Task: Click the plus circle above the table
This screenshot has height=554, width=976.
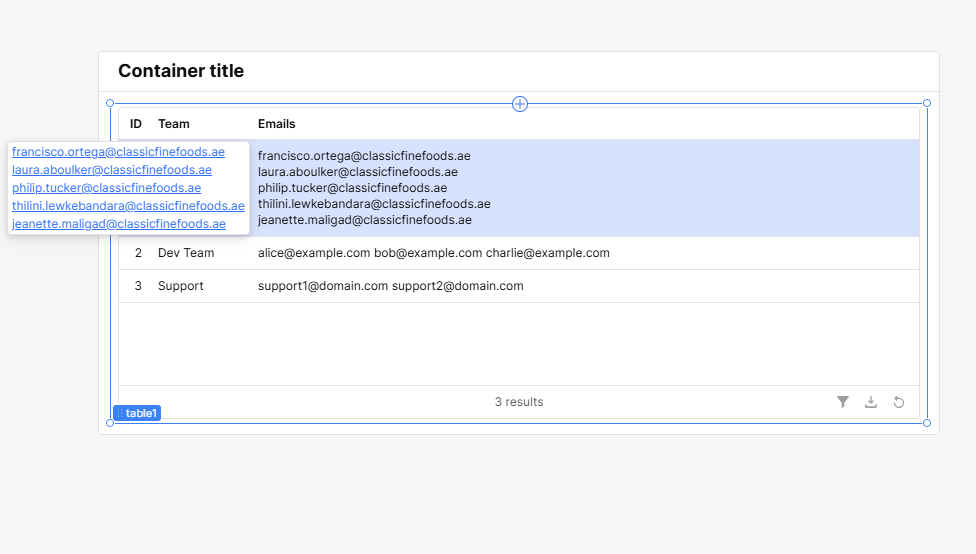Action: tap(520, 104)
